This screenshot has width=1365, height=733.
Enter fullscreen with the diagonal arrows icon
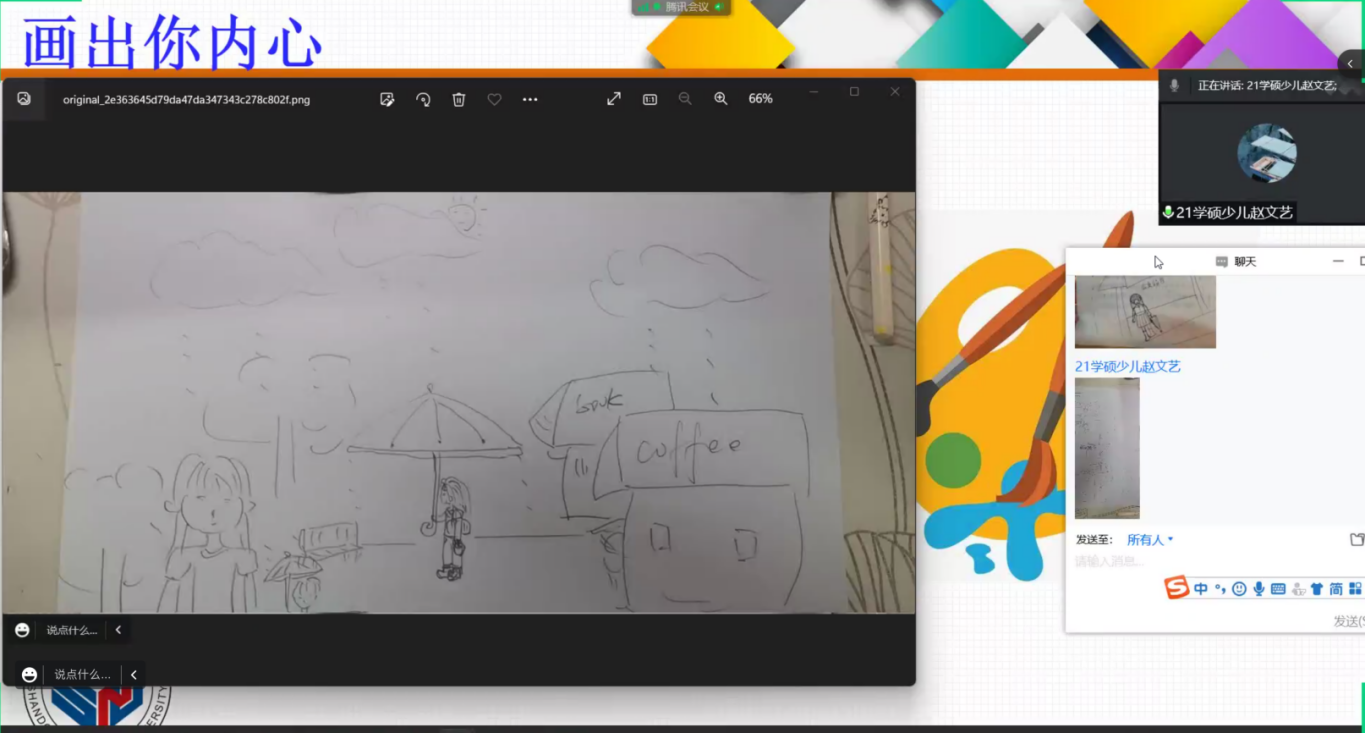click(x=614, y=99)
